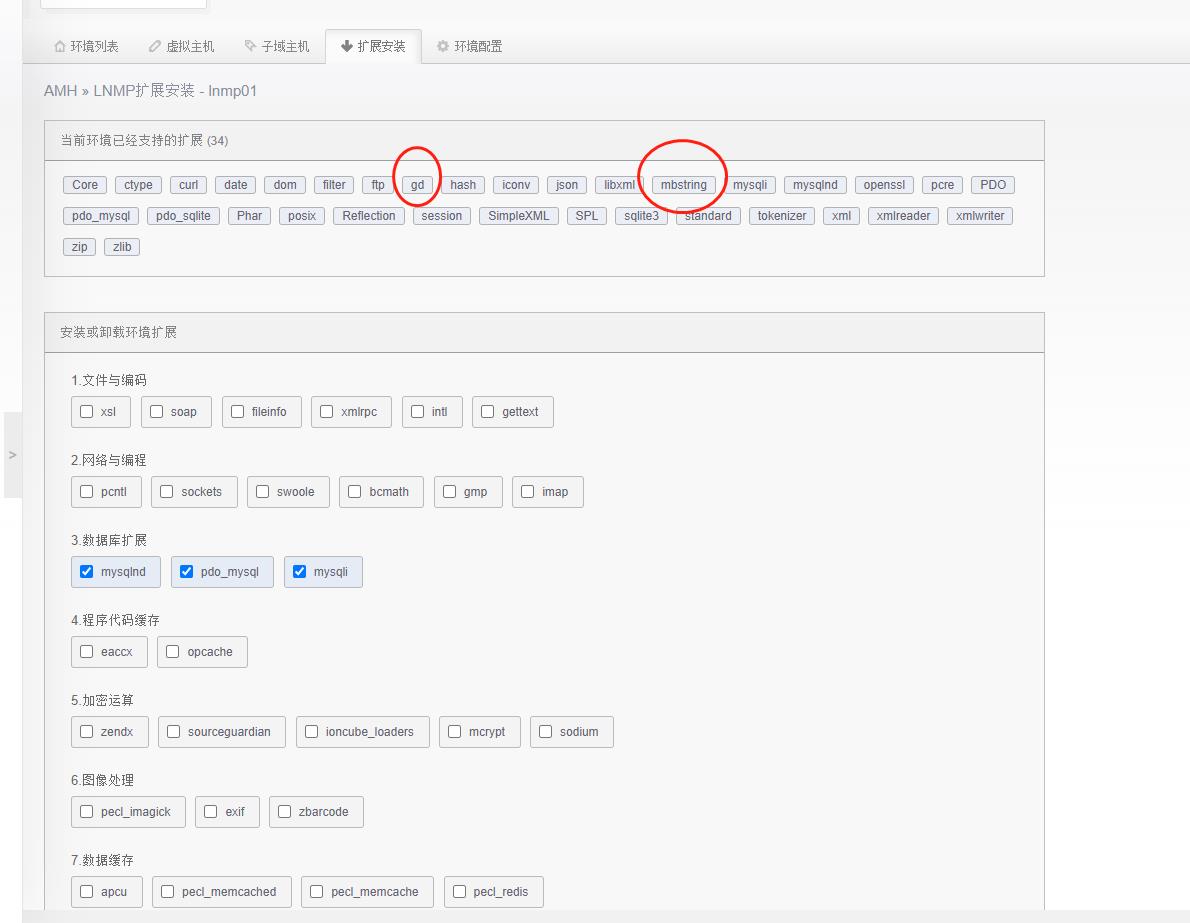
Task: Enable the bcmath checkbox
Action: pyautogui.click(x=355, y=492)
